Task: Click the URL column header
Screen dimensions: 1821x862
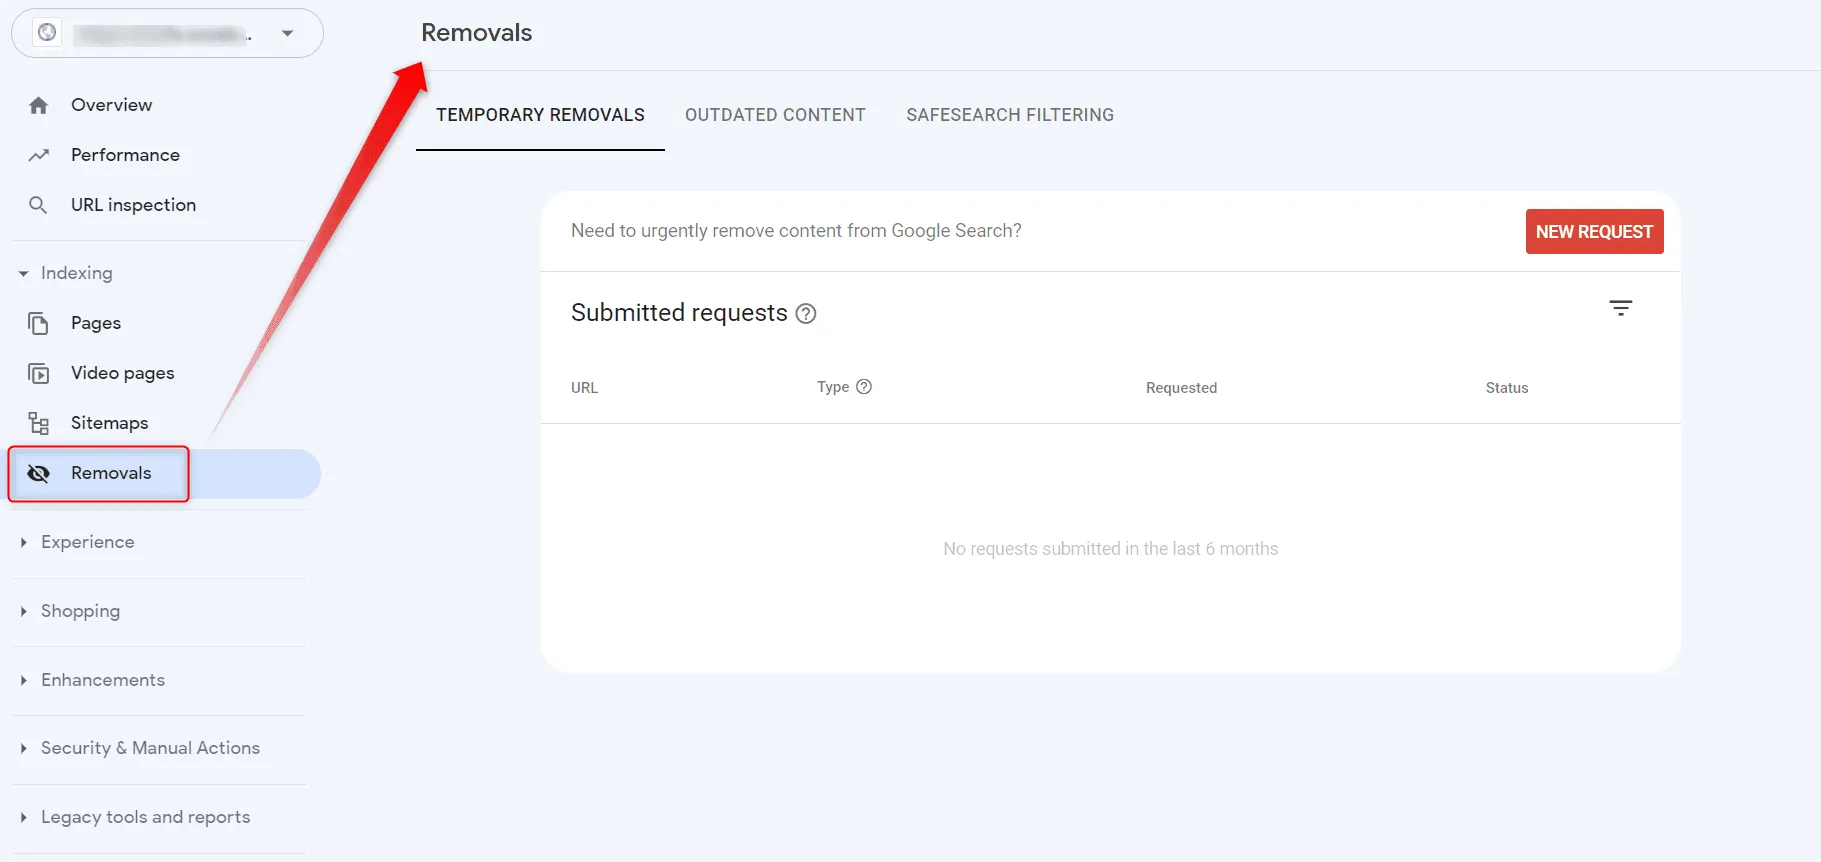Action: click(585, 388)
